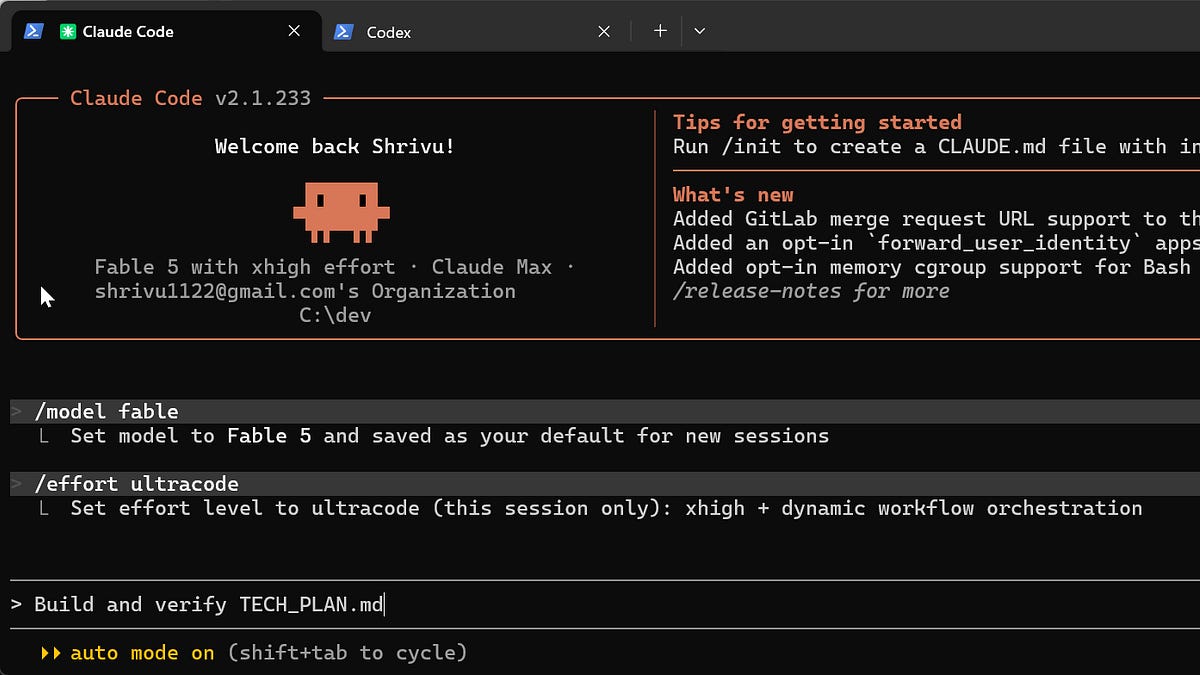Click 'Set model to Fable 5' output line
Viewport: 1200px width, 675px height.
click(x=449, y=436)
